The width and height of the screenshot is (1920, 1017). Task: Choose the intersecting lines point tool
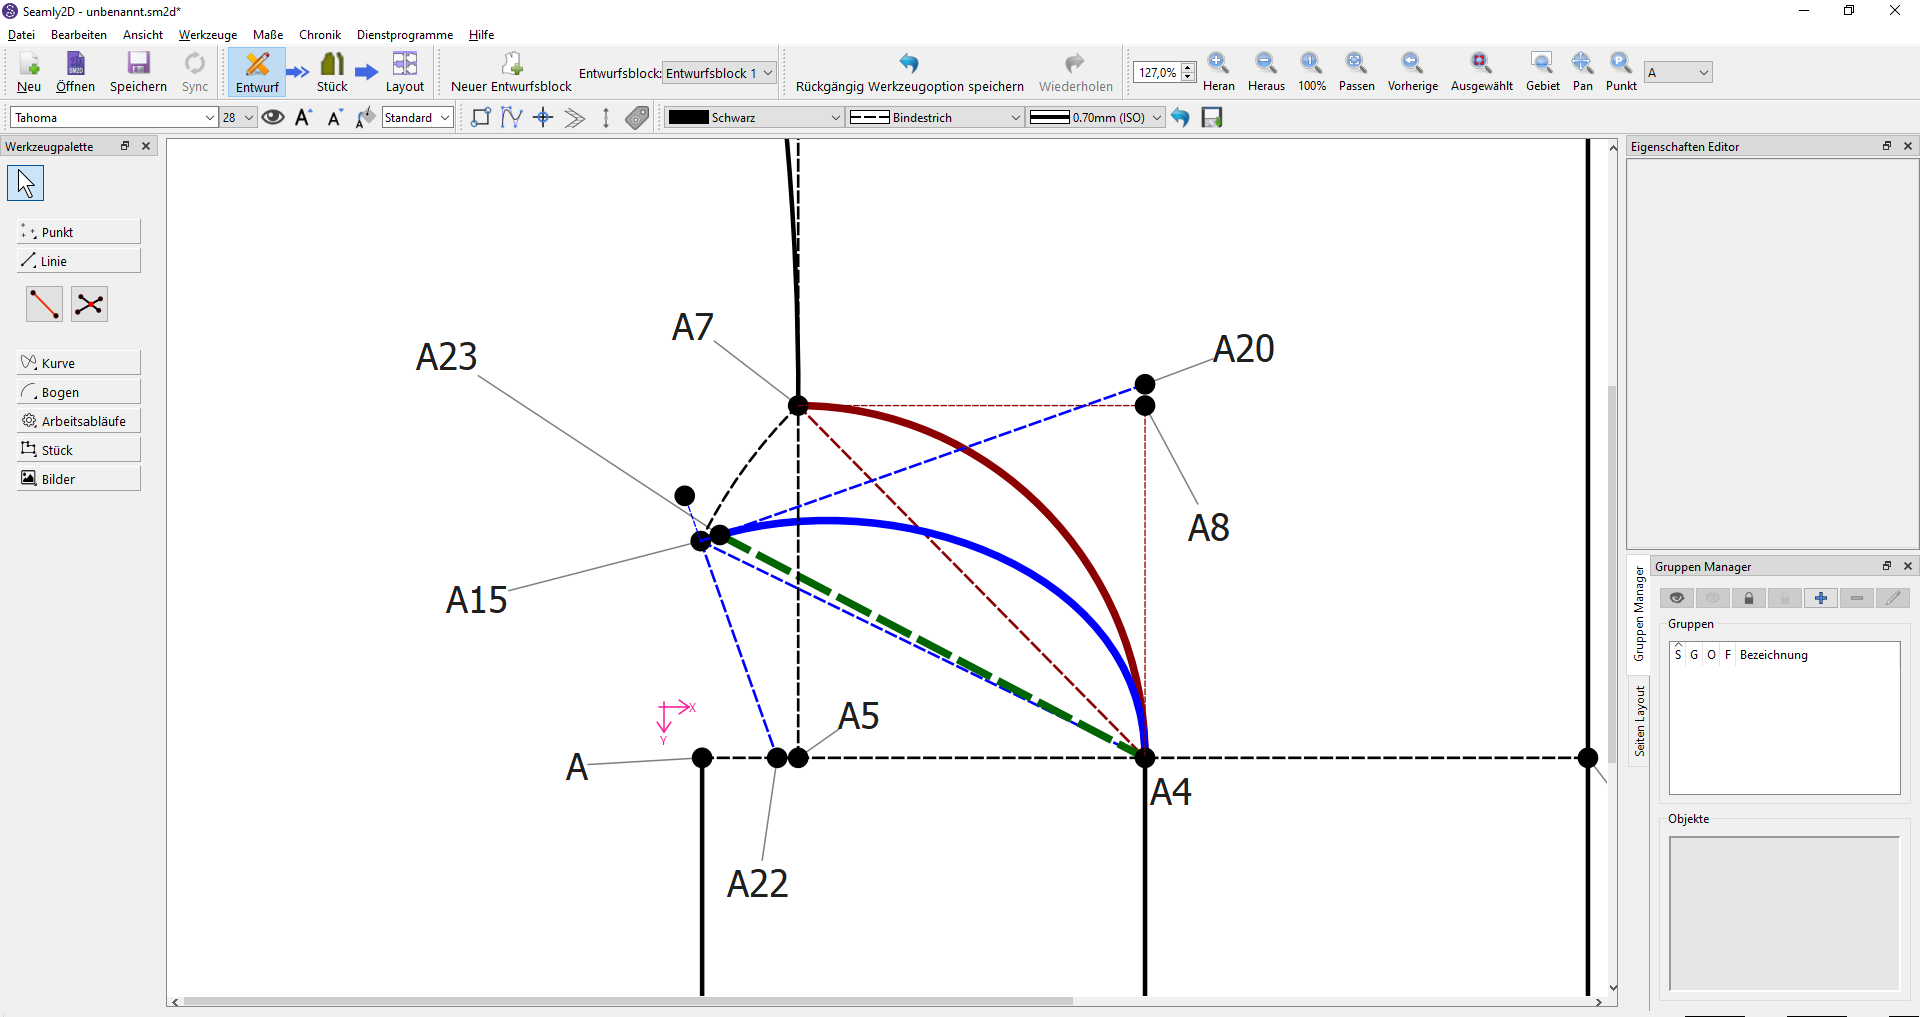[x=89, y=304]
